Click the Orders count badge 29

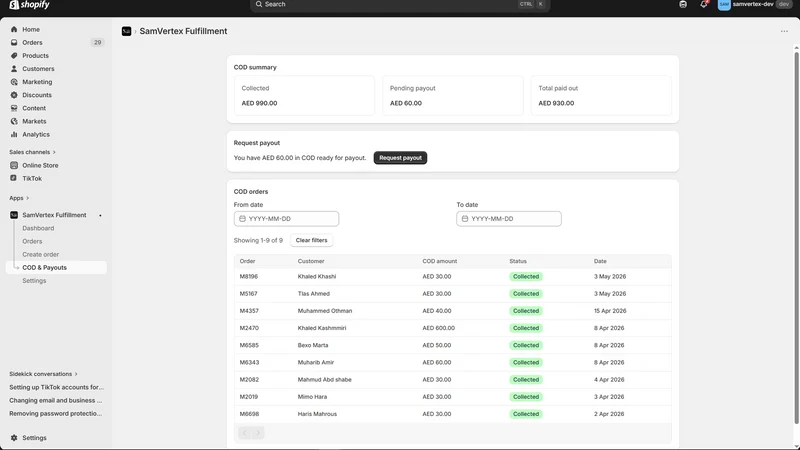(97, 42)
